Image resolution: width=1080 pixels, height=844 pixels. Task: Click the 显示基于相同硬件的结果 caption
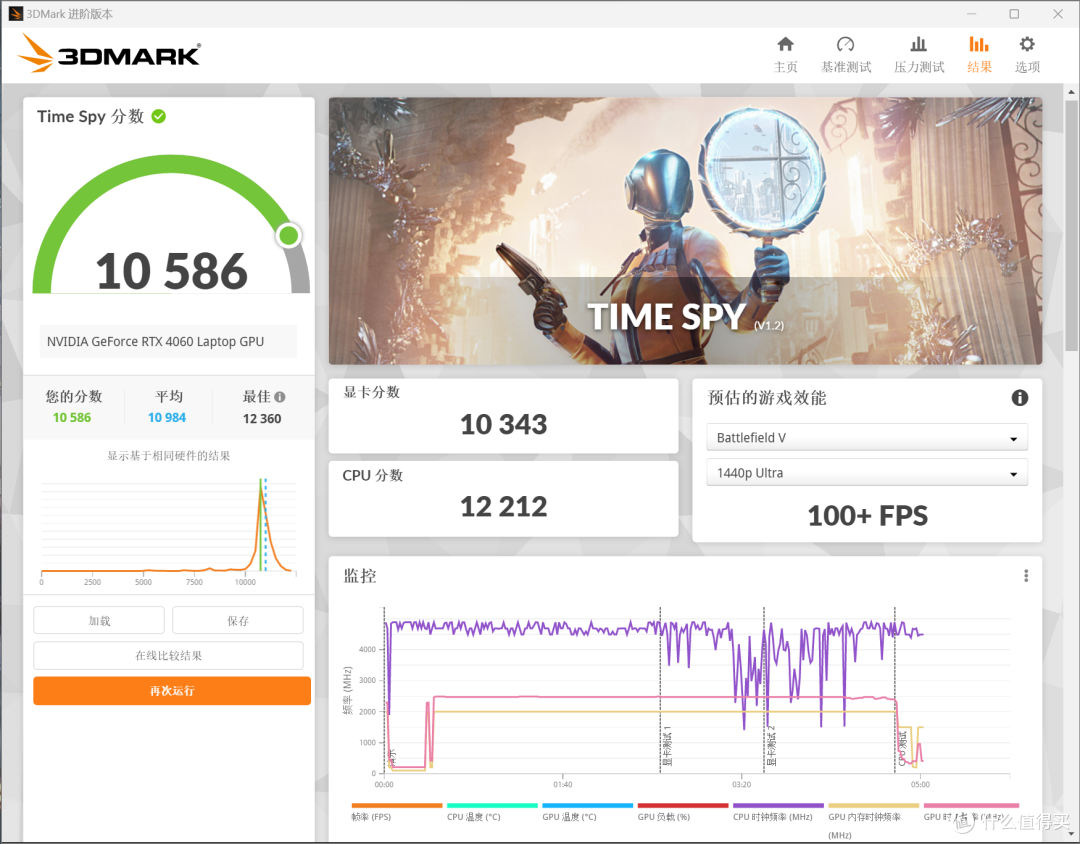pos(169,455)
